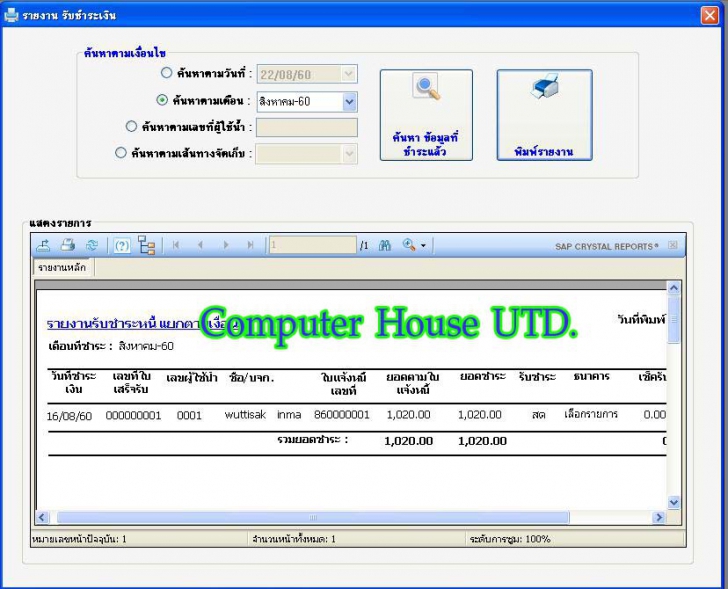Click name wuttisak in report
This screenshot has height=589, width=728.
(x=245, y=414)
